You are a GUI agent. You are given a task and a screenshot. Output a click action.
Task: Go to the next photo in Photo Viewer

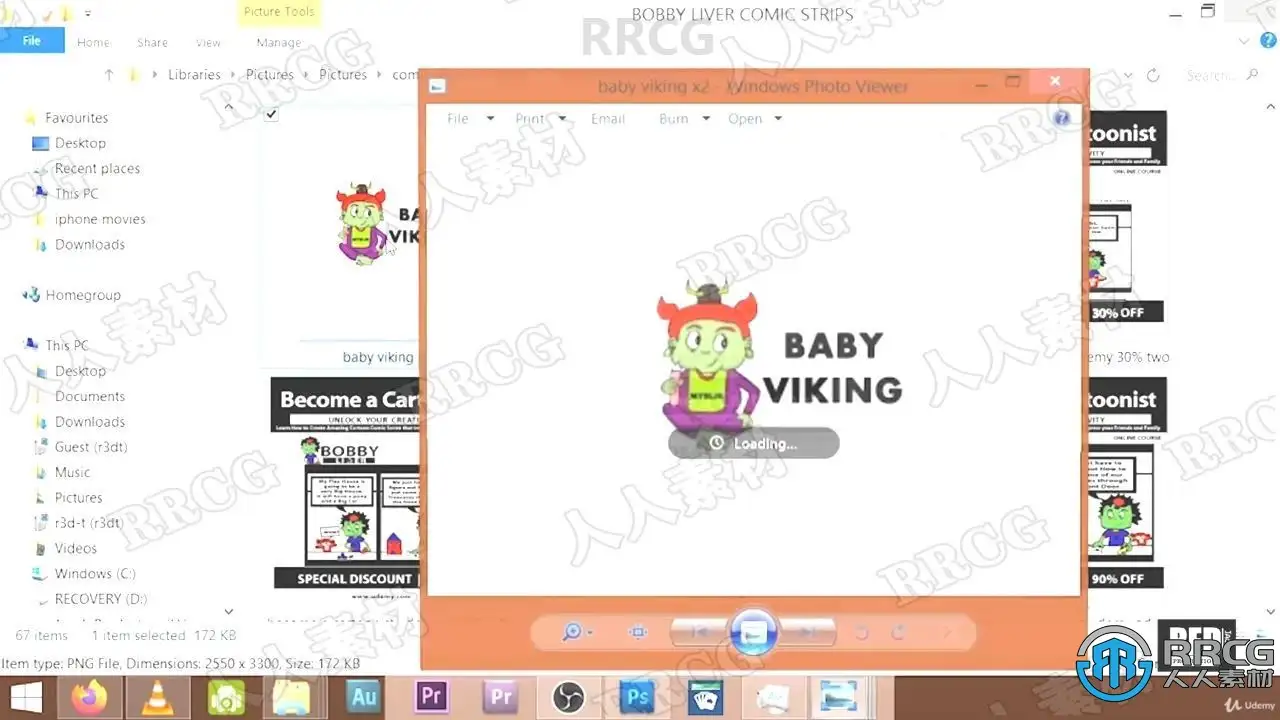pyautogui.click(x=808, y=632)
